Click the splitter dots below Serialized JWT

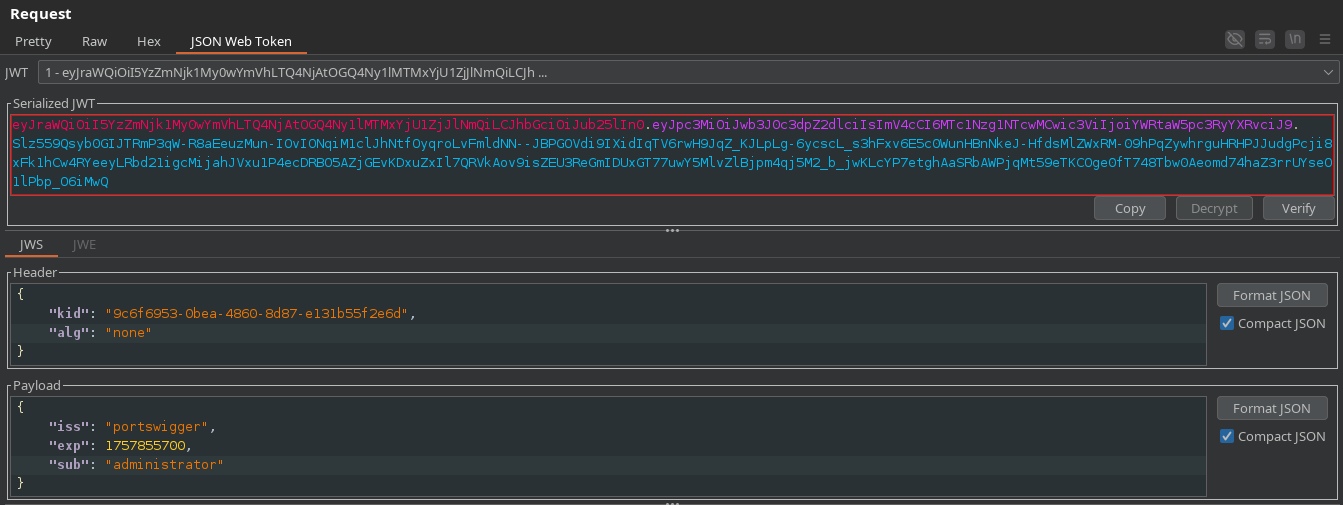(x=672, y=230)
